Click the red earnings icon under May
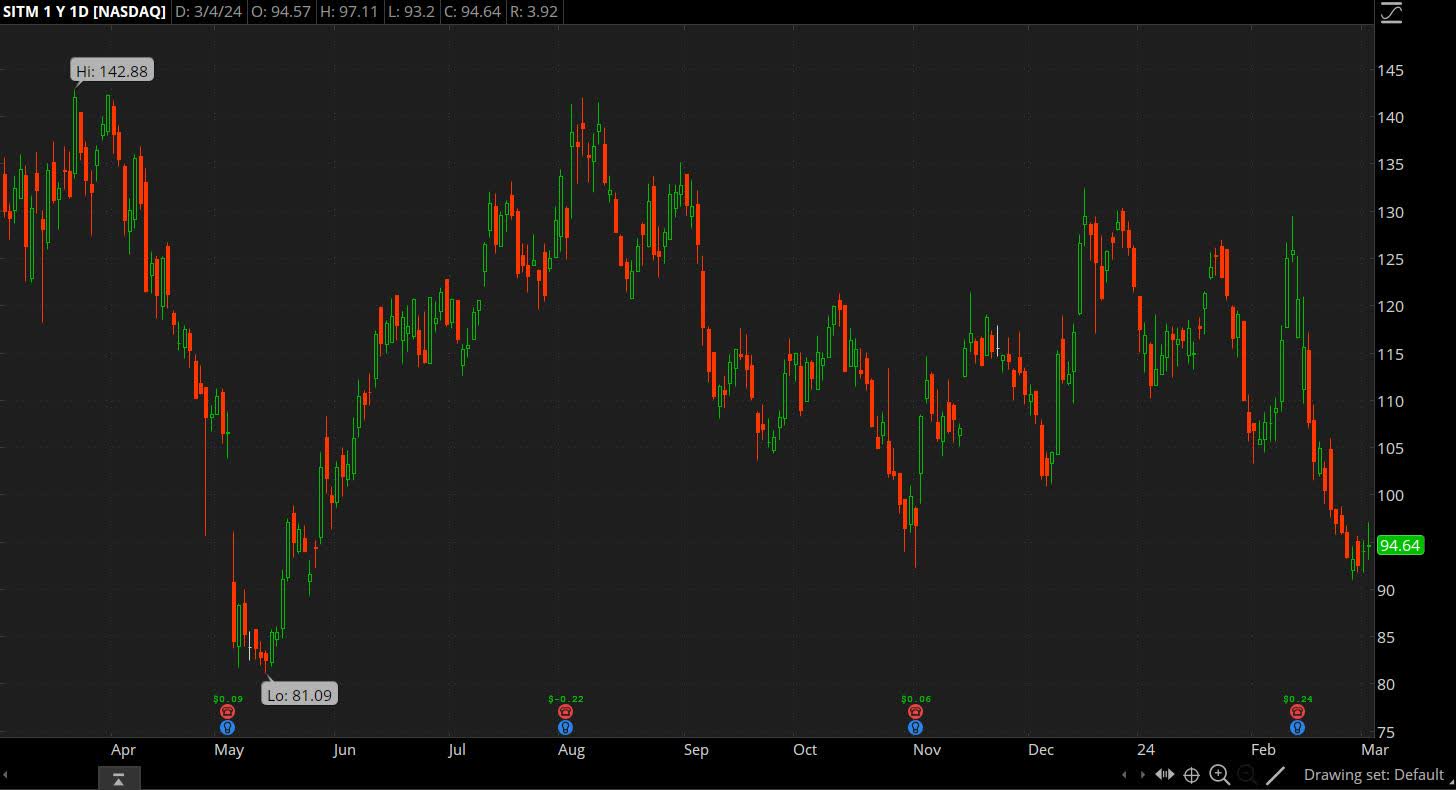1456x790 pixels. [x=228, y=710]
